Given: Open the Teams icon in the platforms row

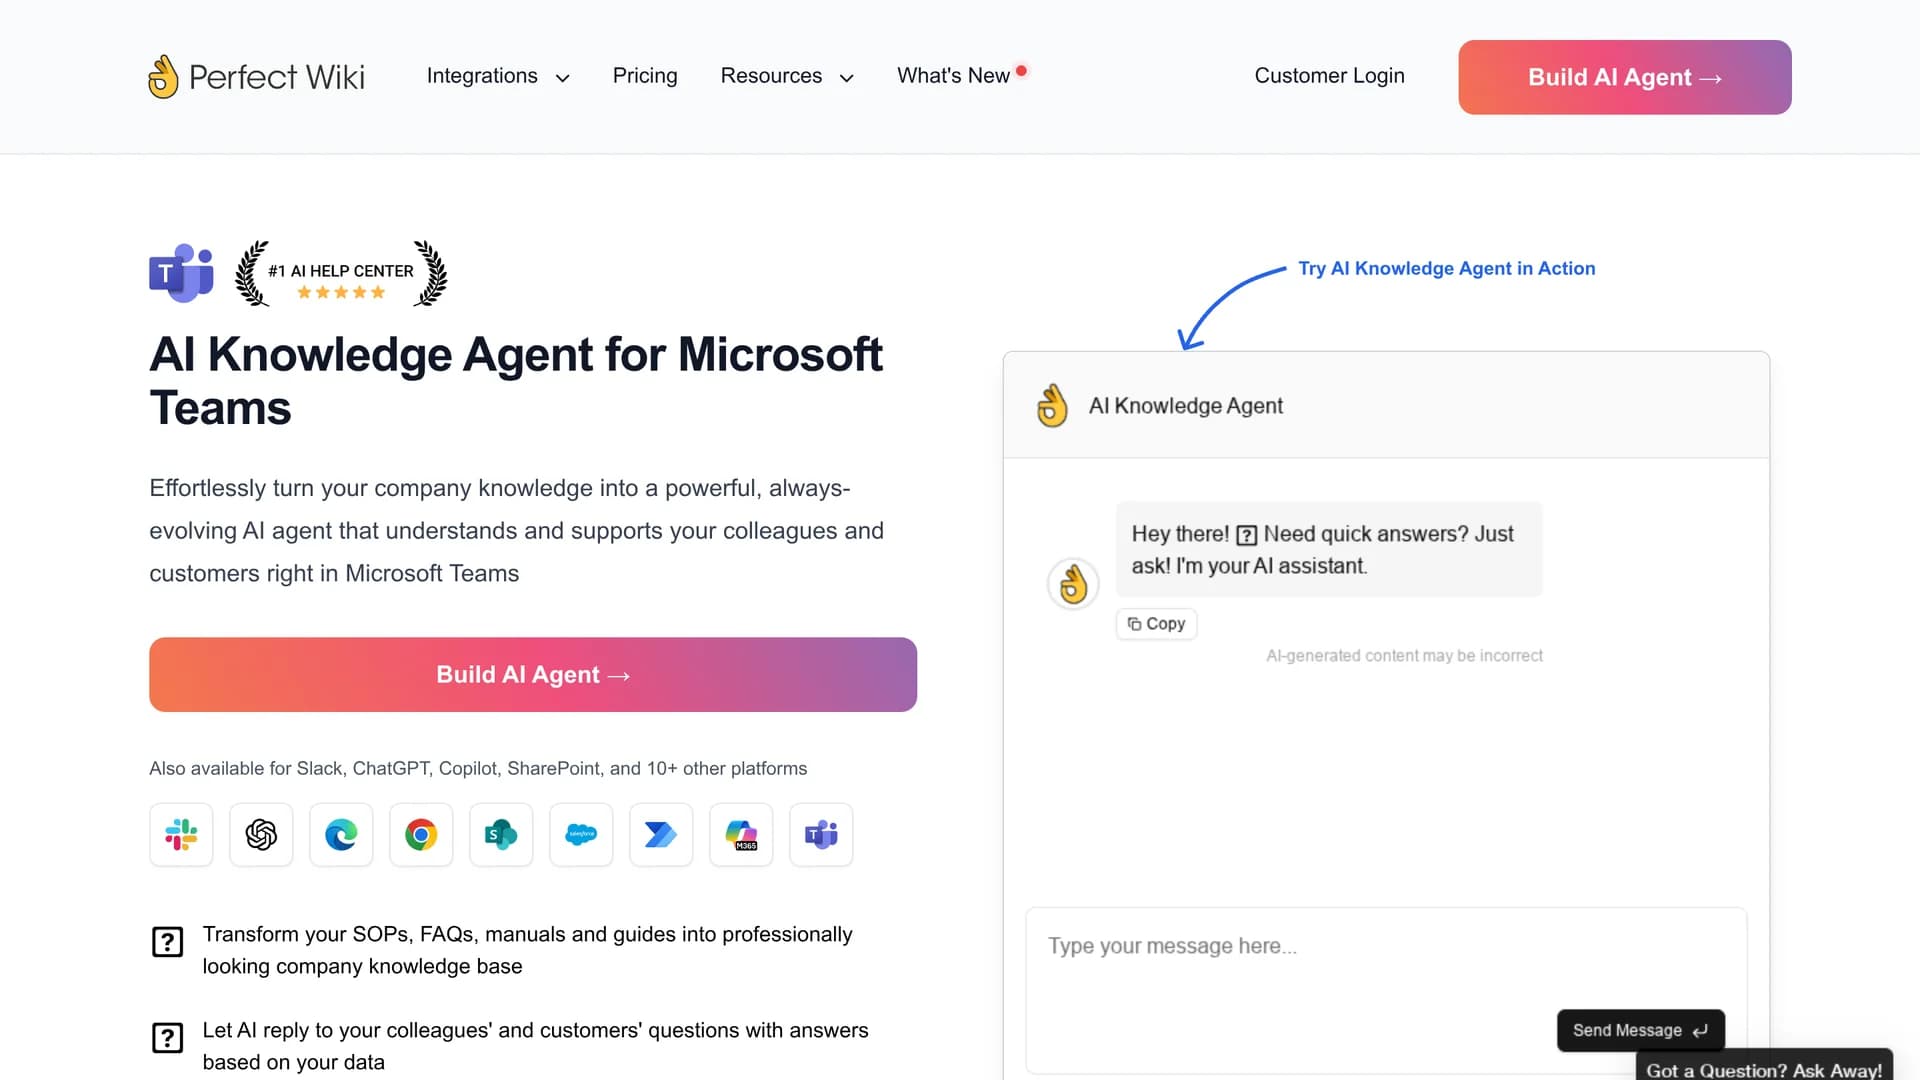Looking at the screenshot, I should pos(821,834).
